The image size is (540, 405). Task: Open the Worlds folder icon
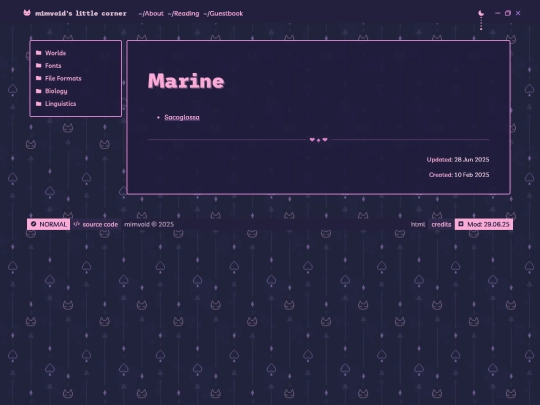pyautogui.click(x=39, y=53)
